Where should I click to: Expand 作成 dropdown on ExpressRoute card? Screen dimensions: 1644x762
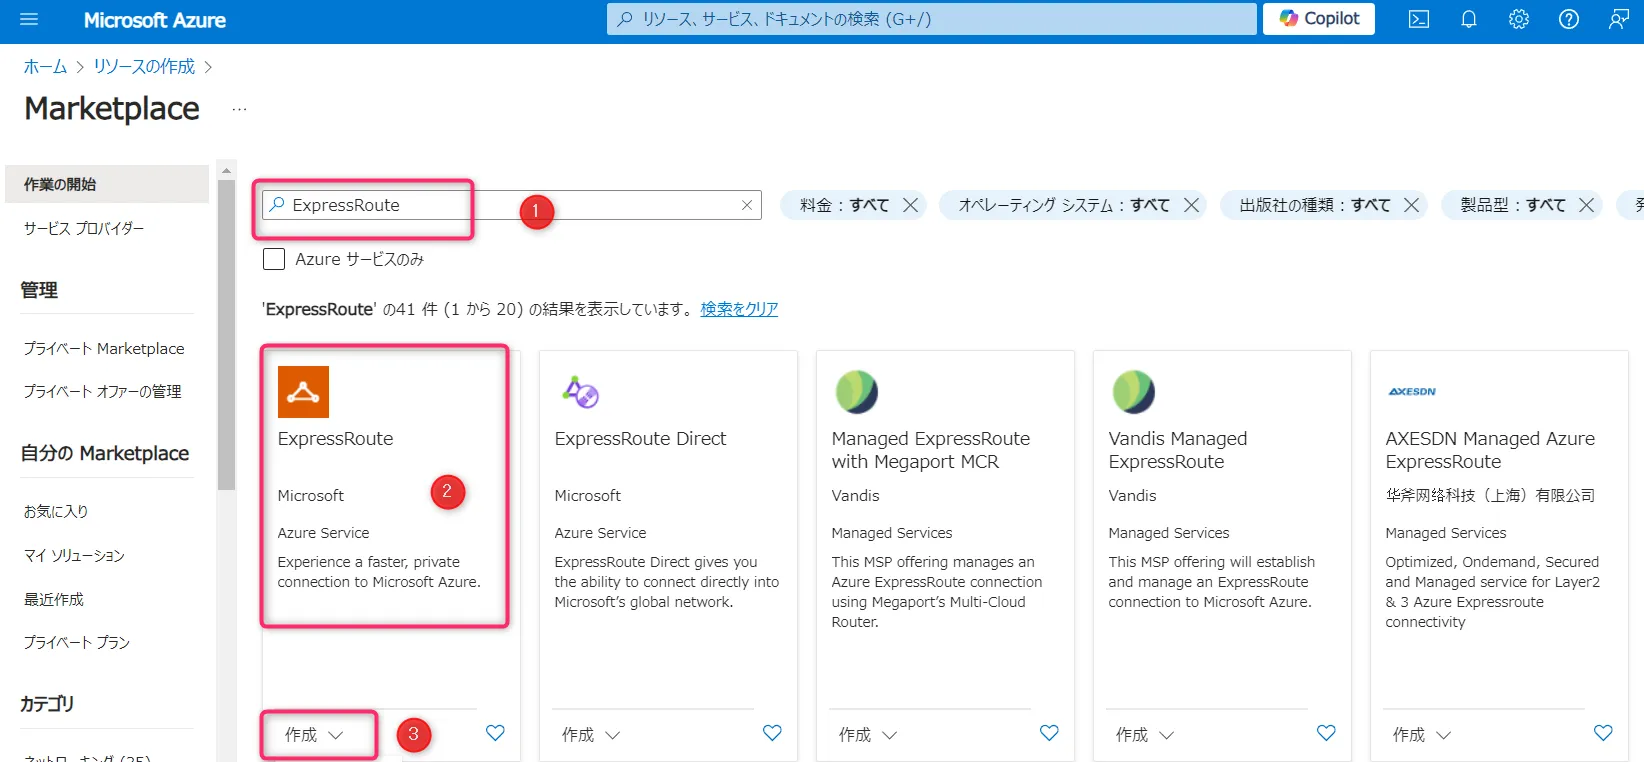tap(314, 735)
